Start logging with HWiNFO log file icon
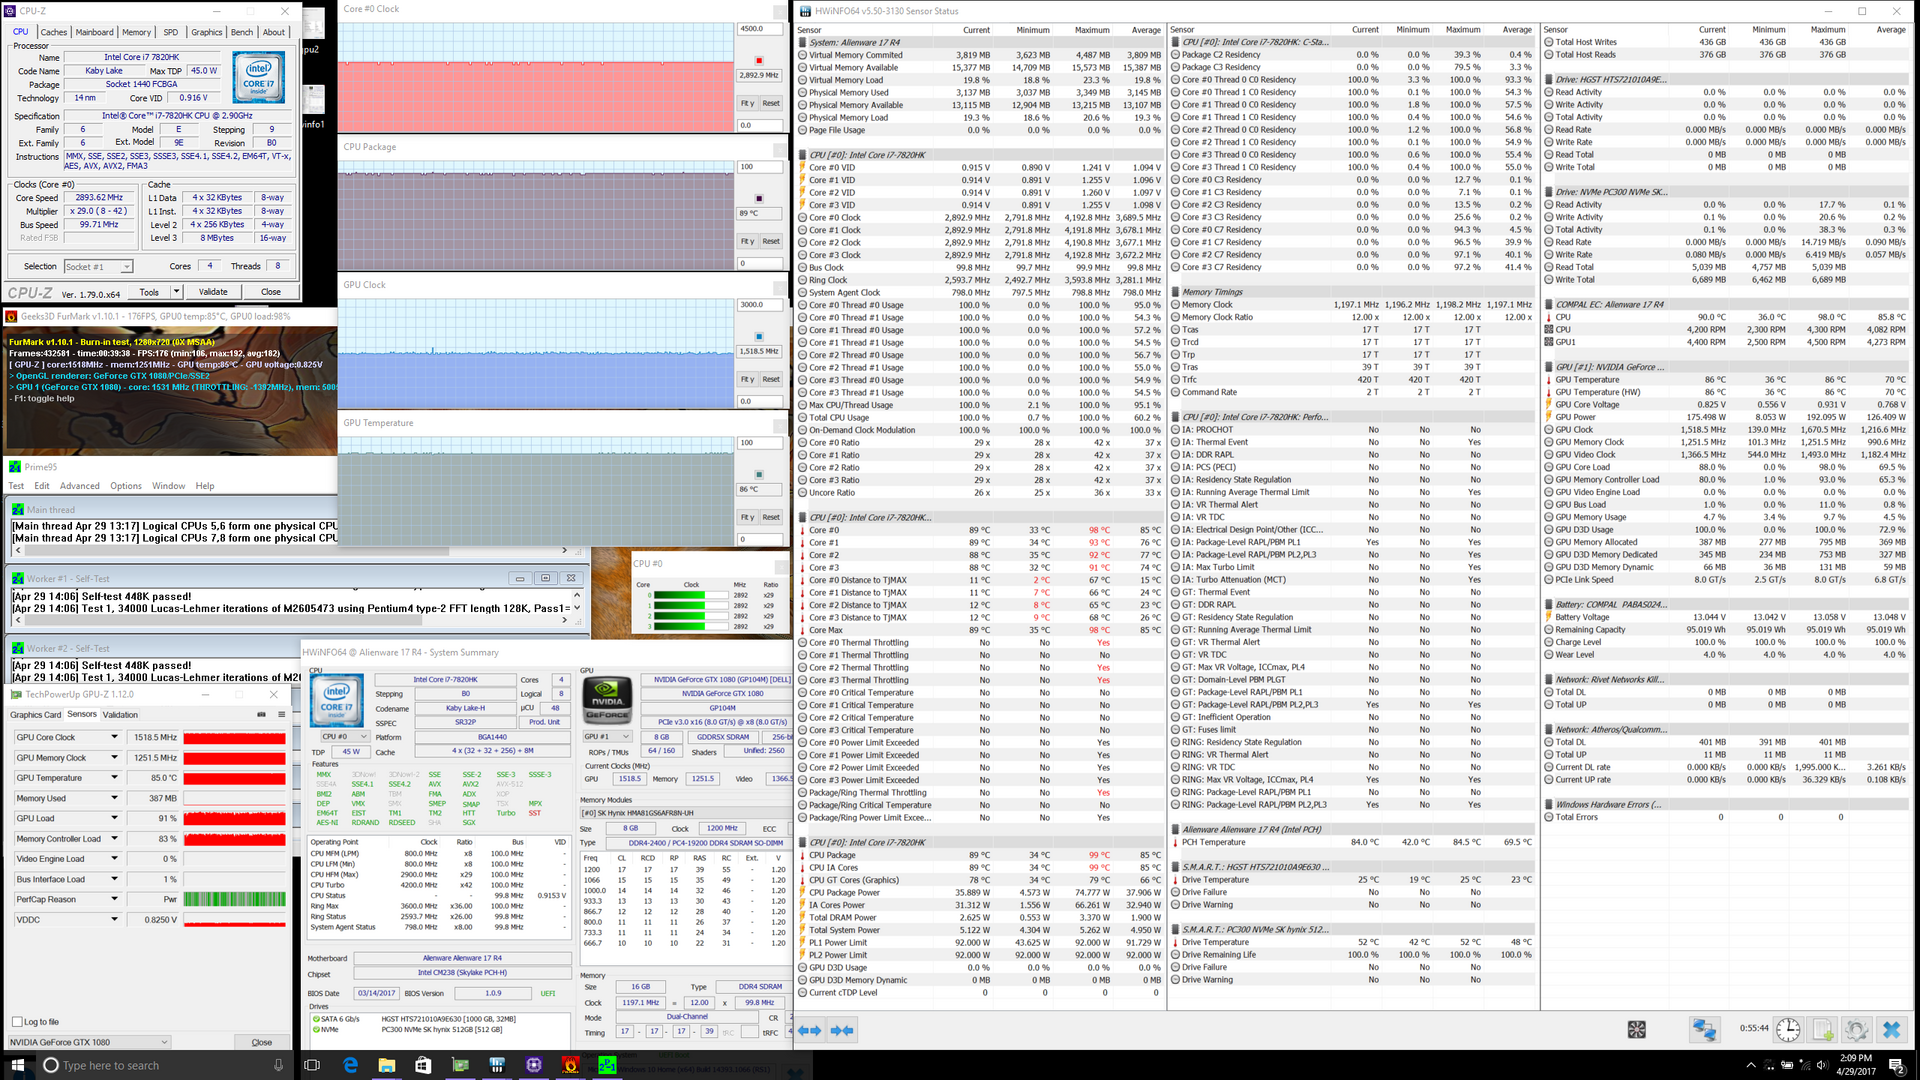Screen dimensions: 1920x1080 point(1823,1029)
